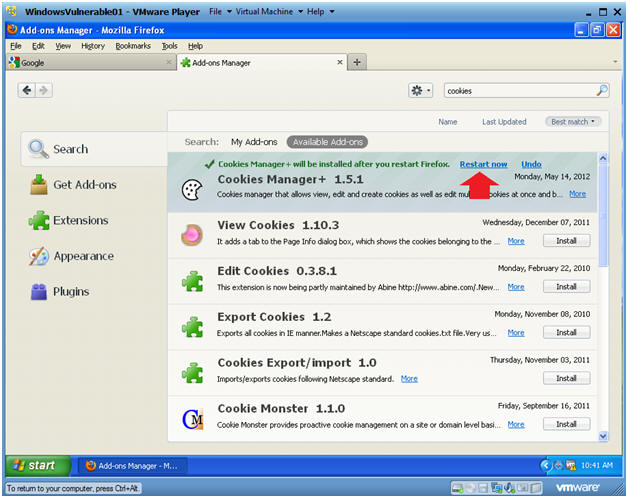
Task: Click the Export Cookies puzzle piece icon
Action: point(192,327)
